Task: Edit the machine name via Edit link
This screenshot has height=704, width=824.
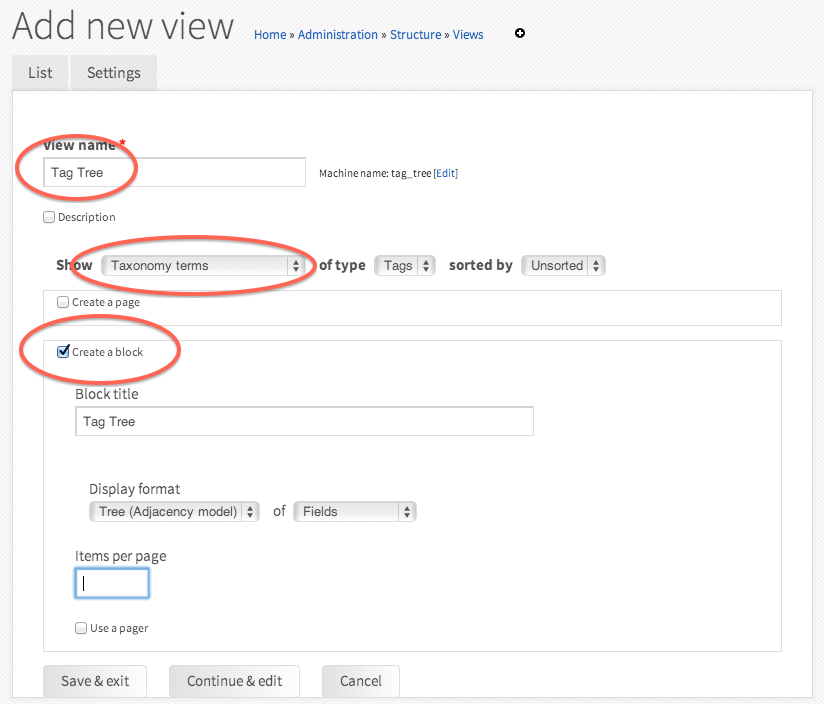Action: tap(446, 173)
